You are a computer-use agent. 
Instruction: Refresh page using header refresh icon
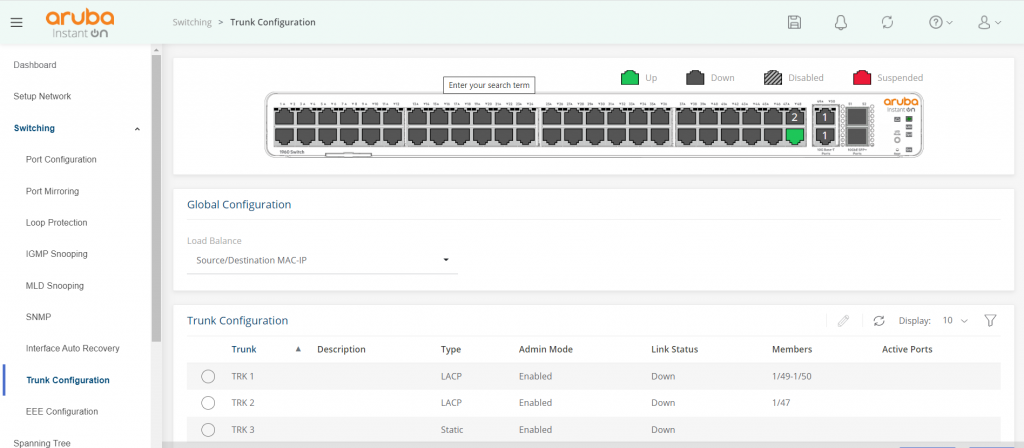coord(887,22)
